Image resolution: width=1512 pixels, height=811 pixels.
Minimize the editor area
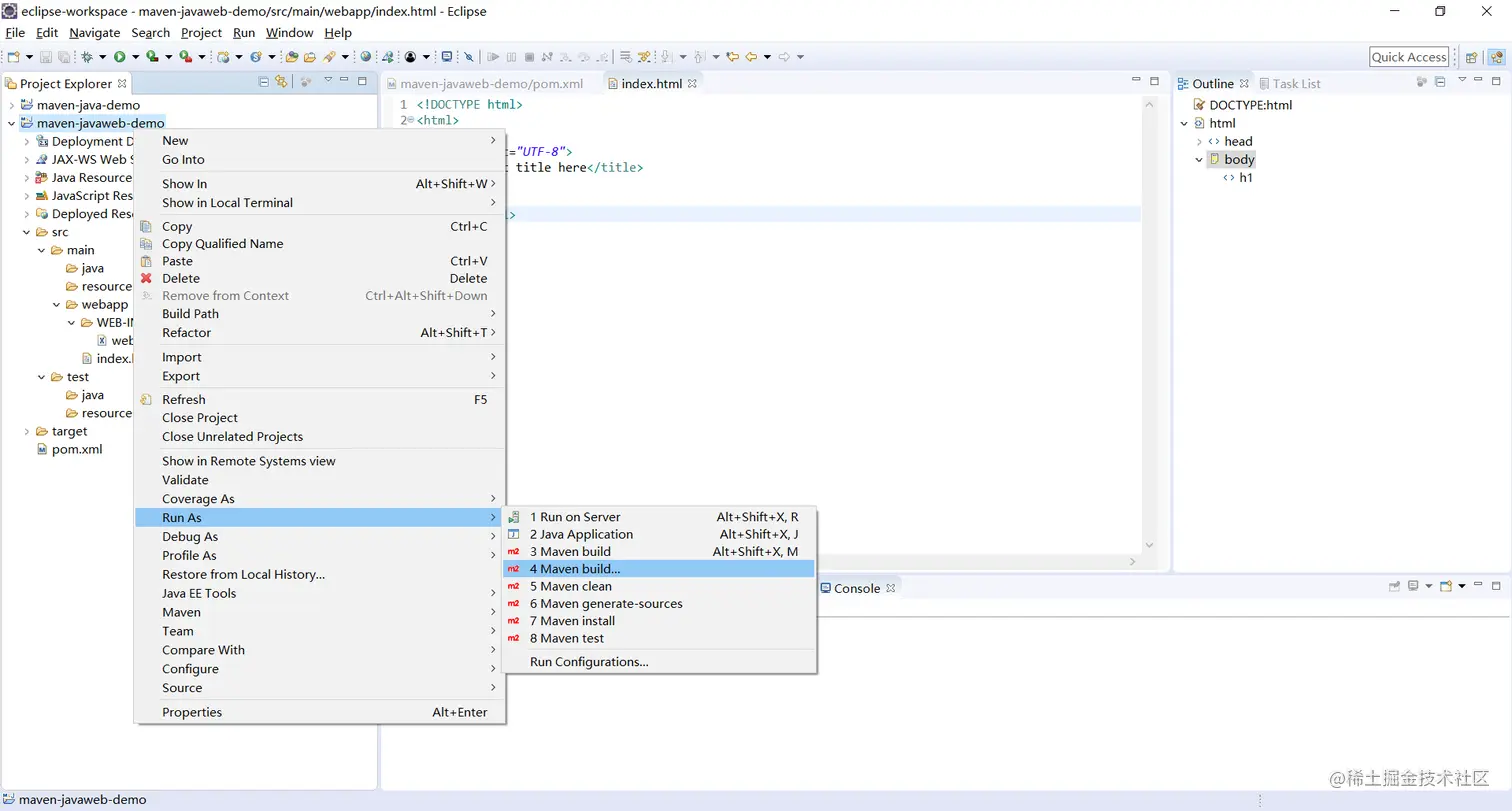tap(1136, 80)
